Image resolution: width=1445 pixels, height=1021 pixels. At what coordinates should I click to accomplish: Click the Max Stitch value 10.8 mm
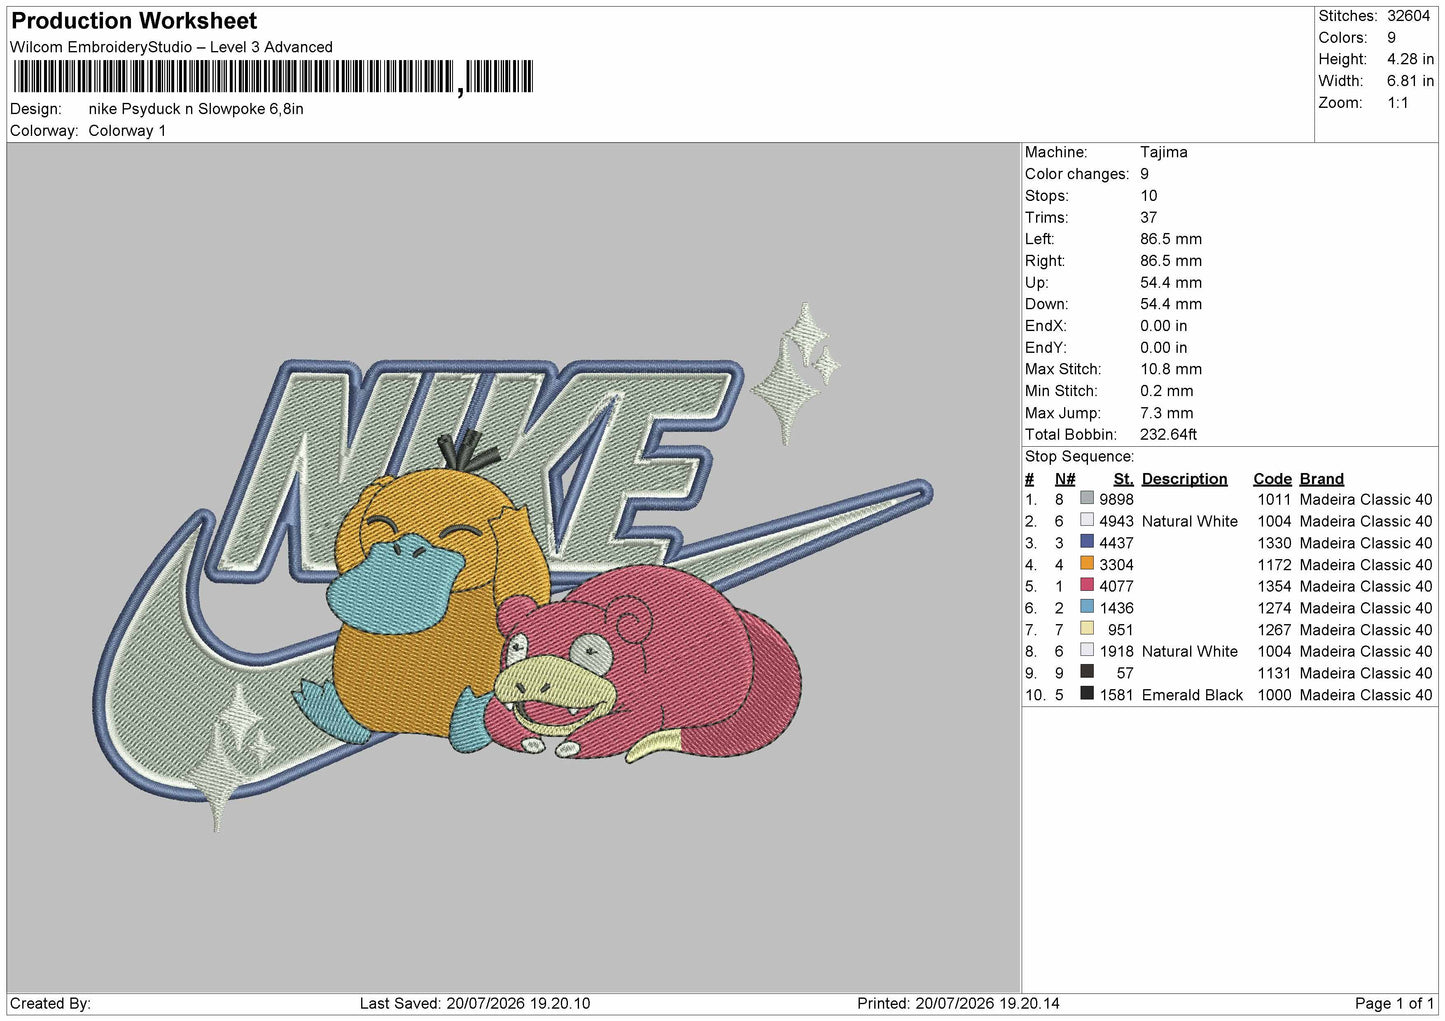(x=1171, y=369)
